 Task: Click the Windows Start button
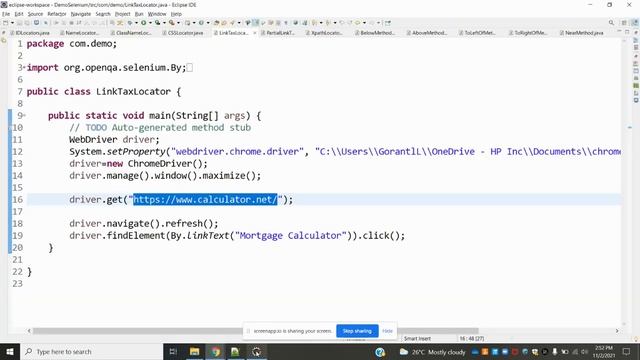[10, 351]
